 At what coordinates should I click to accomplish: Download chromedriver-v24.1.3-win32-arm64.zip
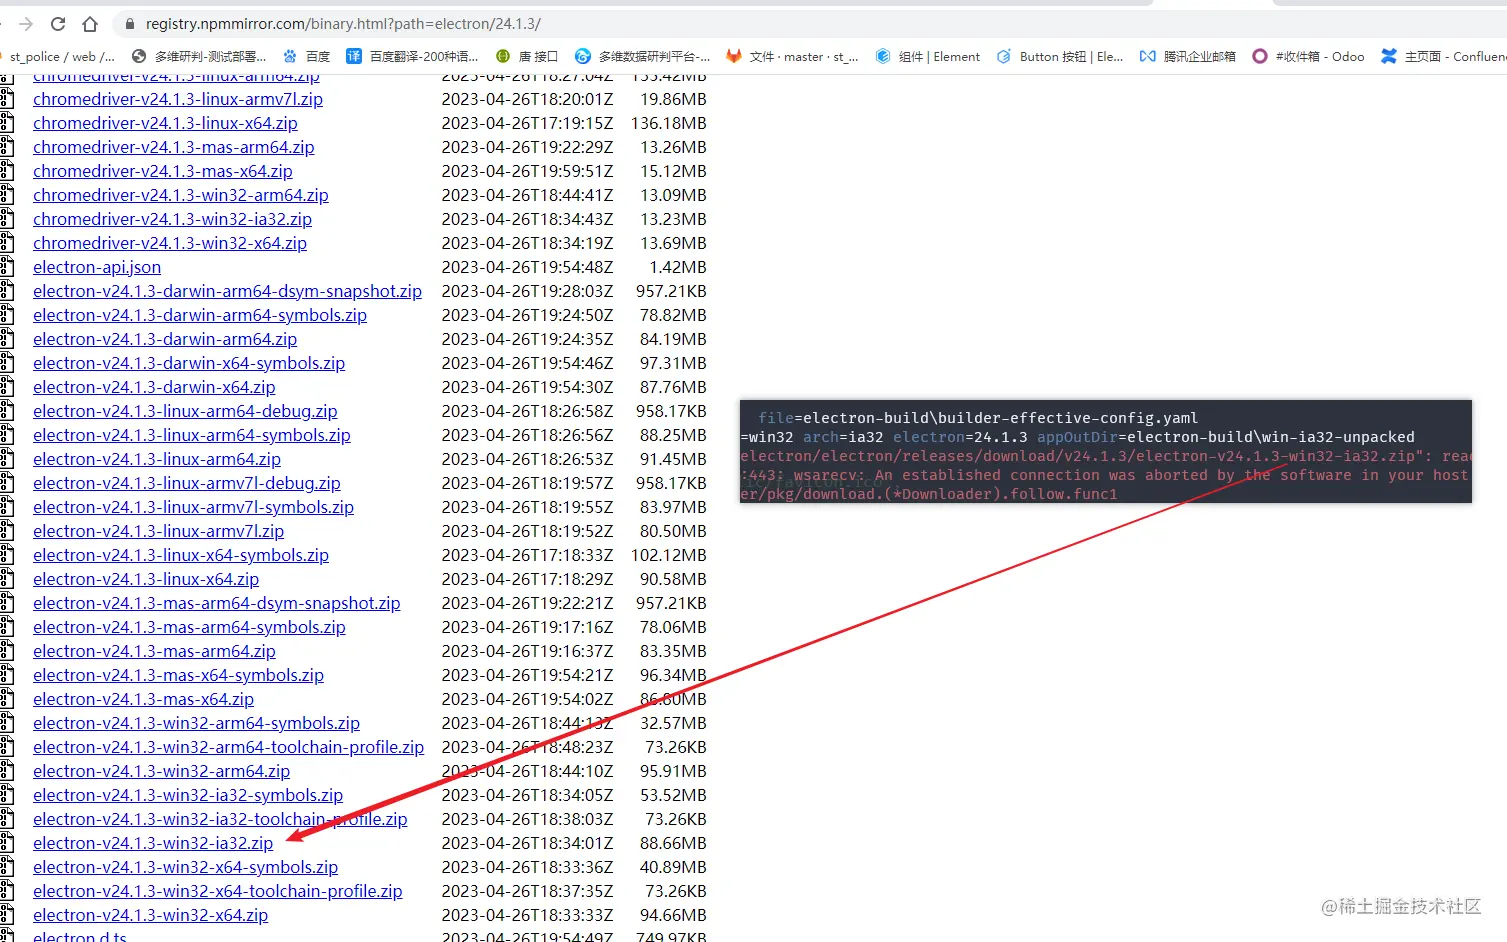click(181, 195)
